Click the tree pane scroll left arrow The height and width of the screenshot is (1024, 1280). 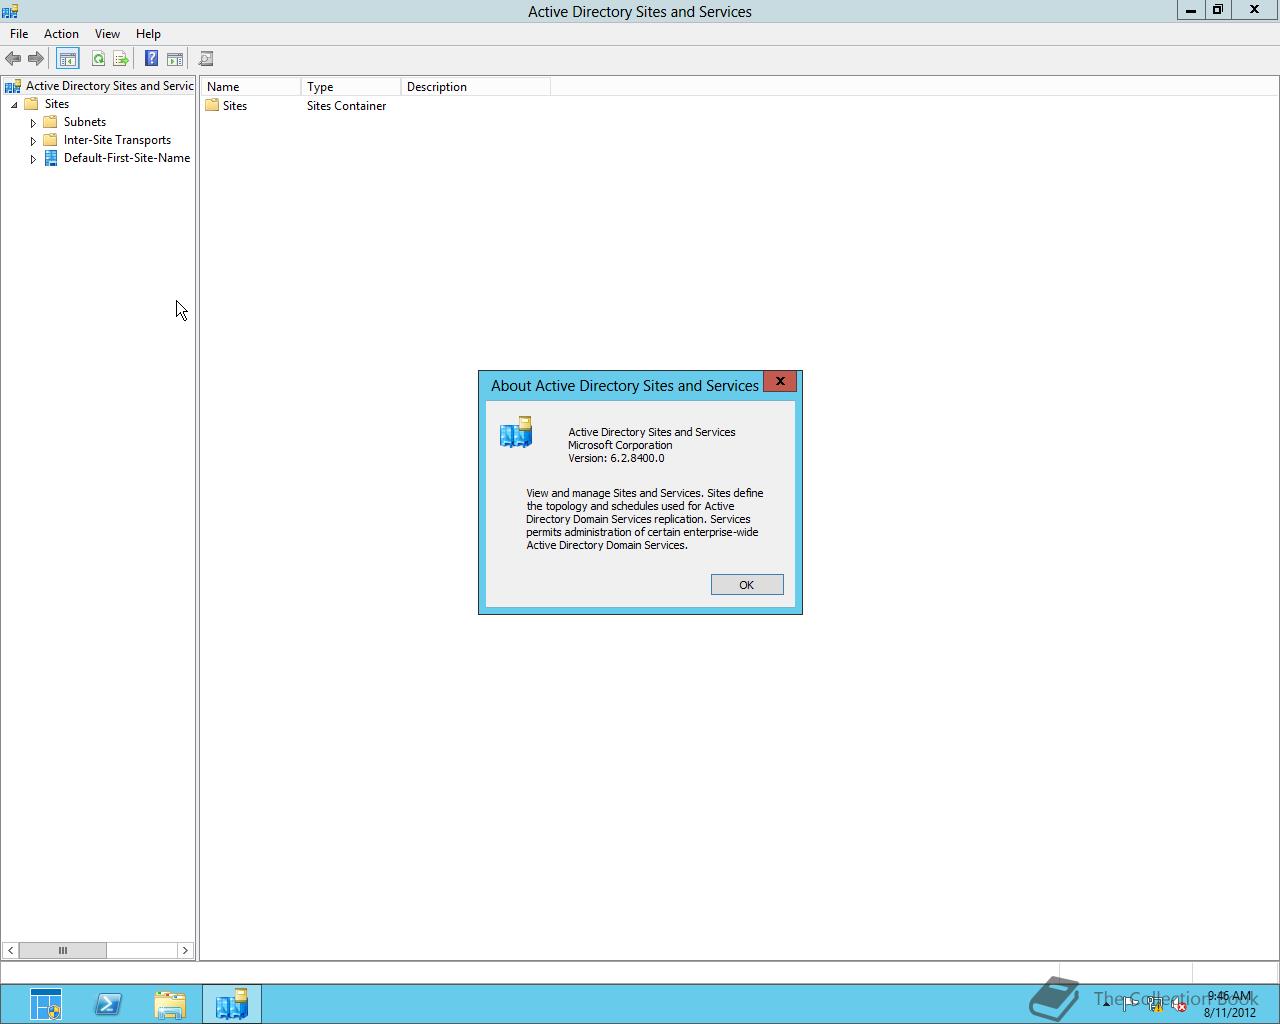pyautogui.click(x=10, y=950)
